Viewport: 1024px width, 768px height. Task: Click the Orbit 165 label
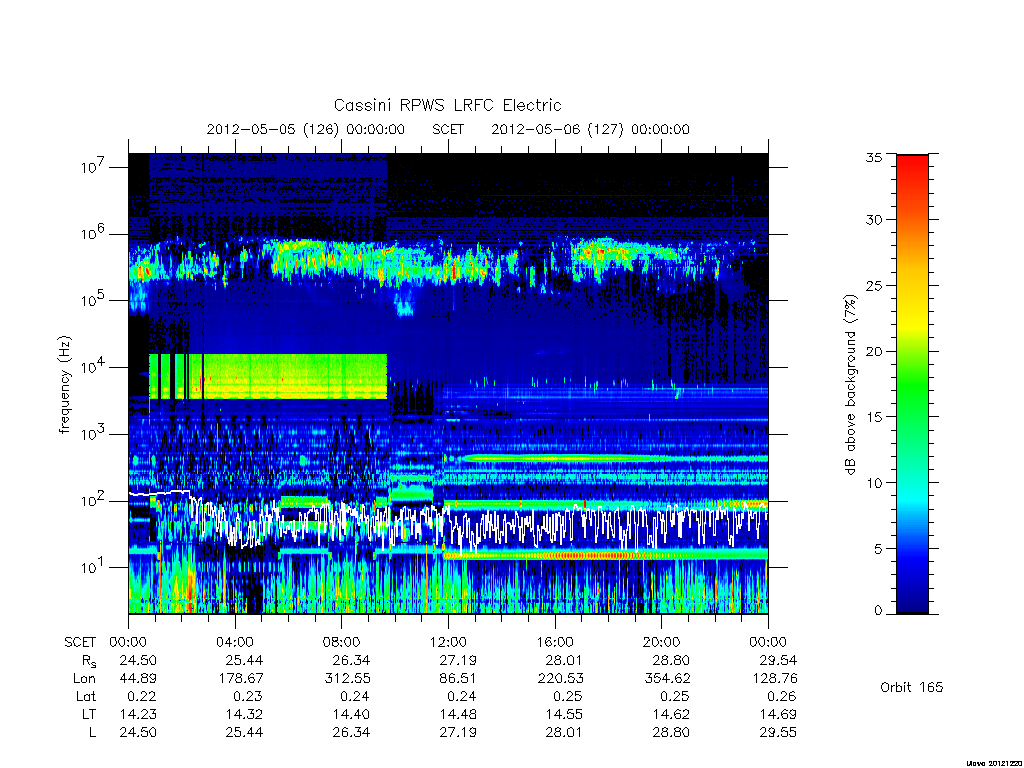pos(912,687)
